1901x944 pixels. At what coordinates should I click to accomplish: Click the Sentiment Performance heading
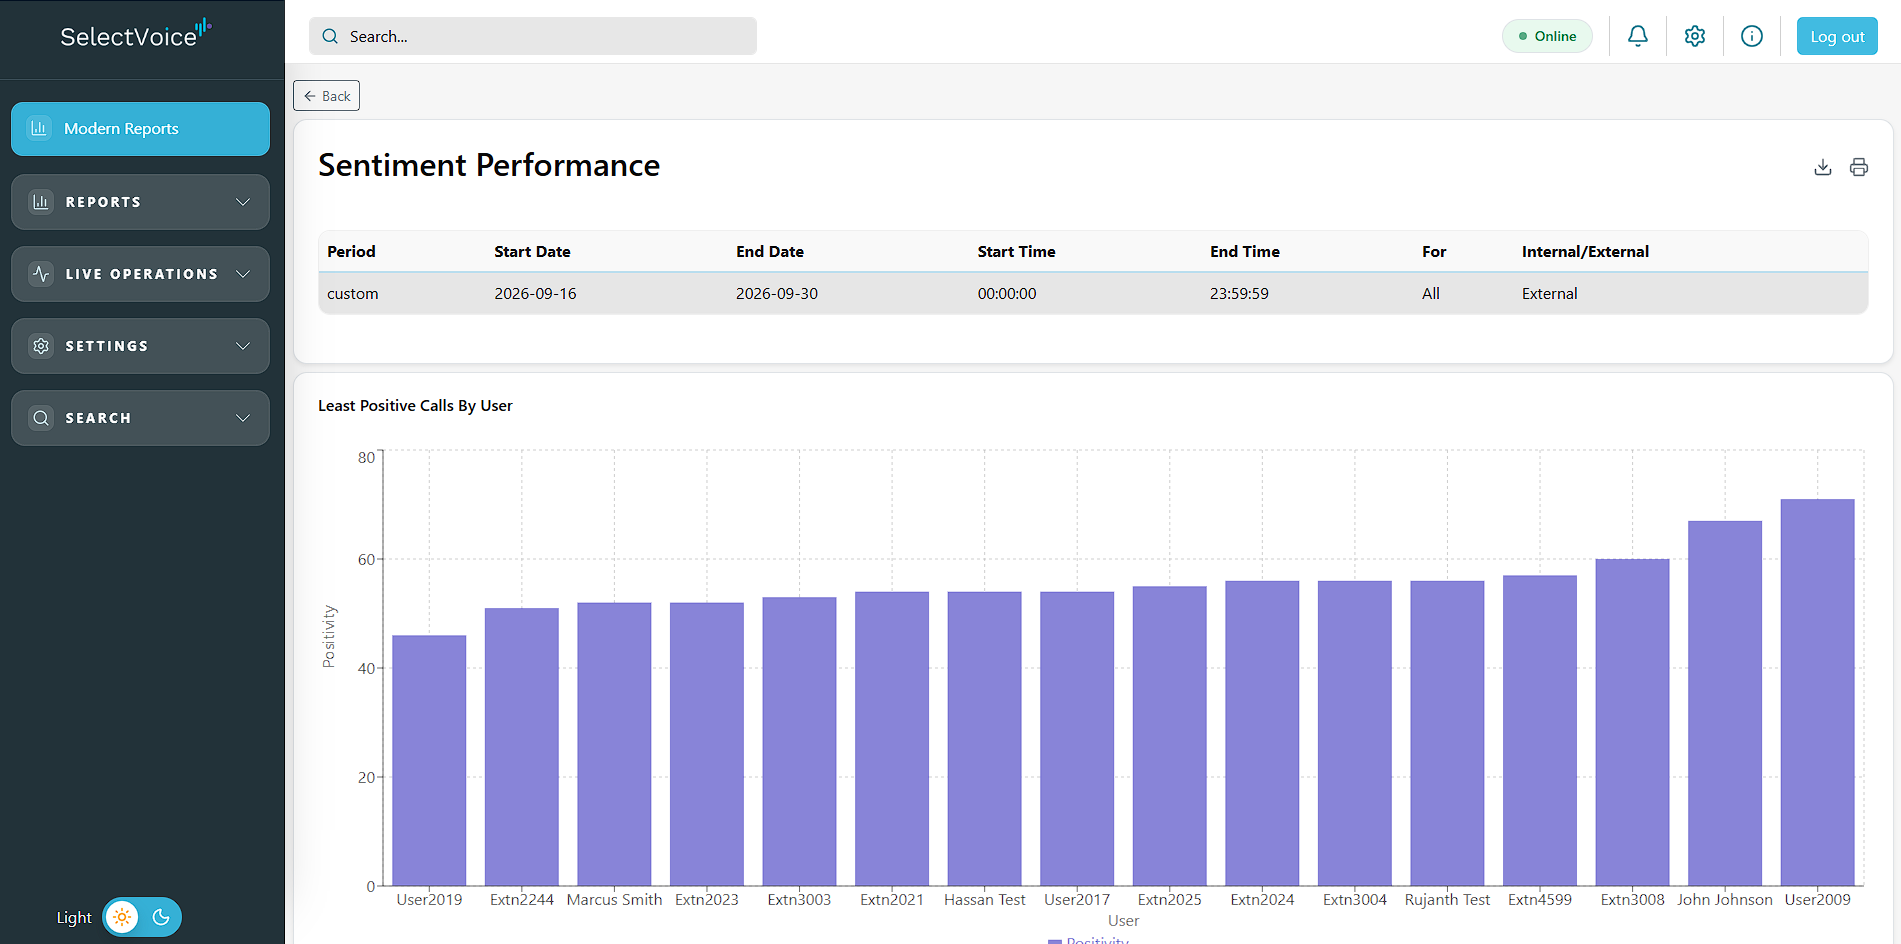point(489,165)
